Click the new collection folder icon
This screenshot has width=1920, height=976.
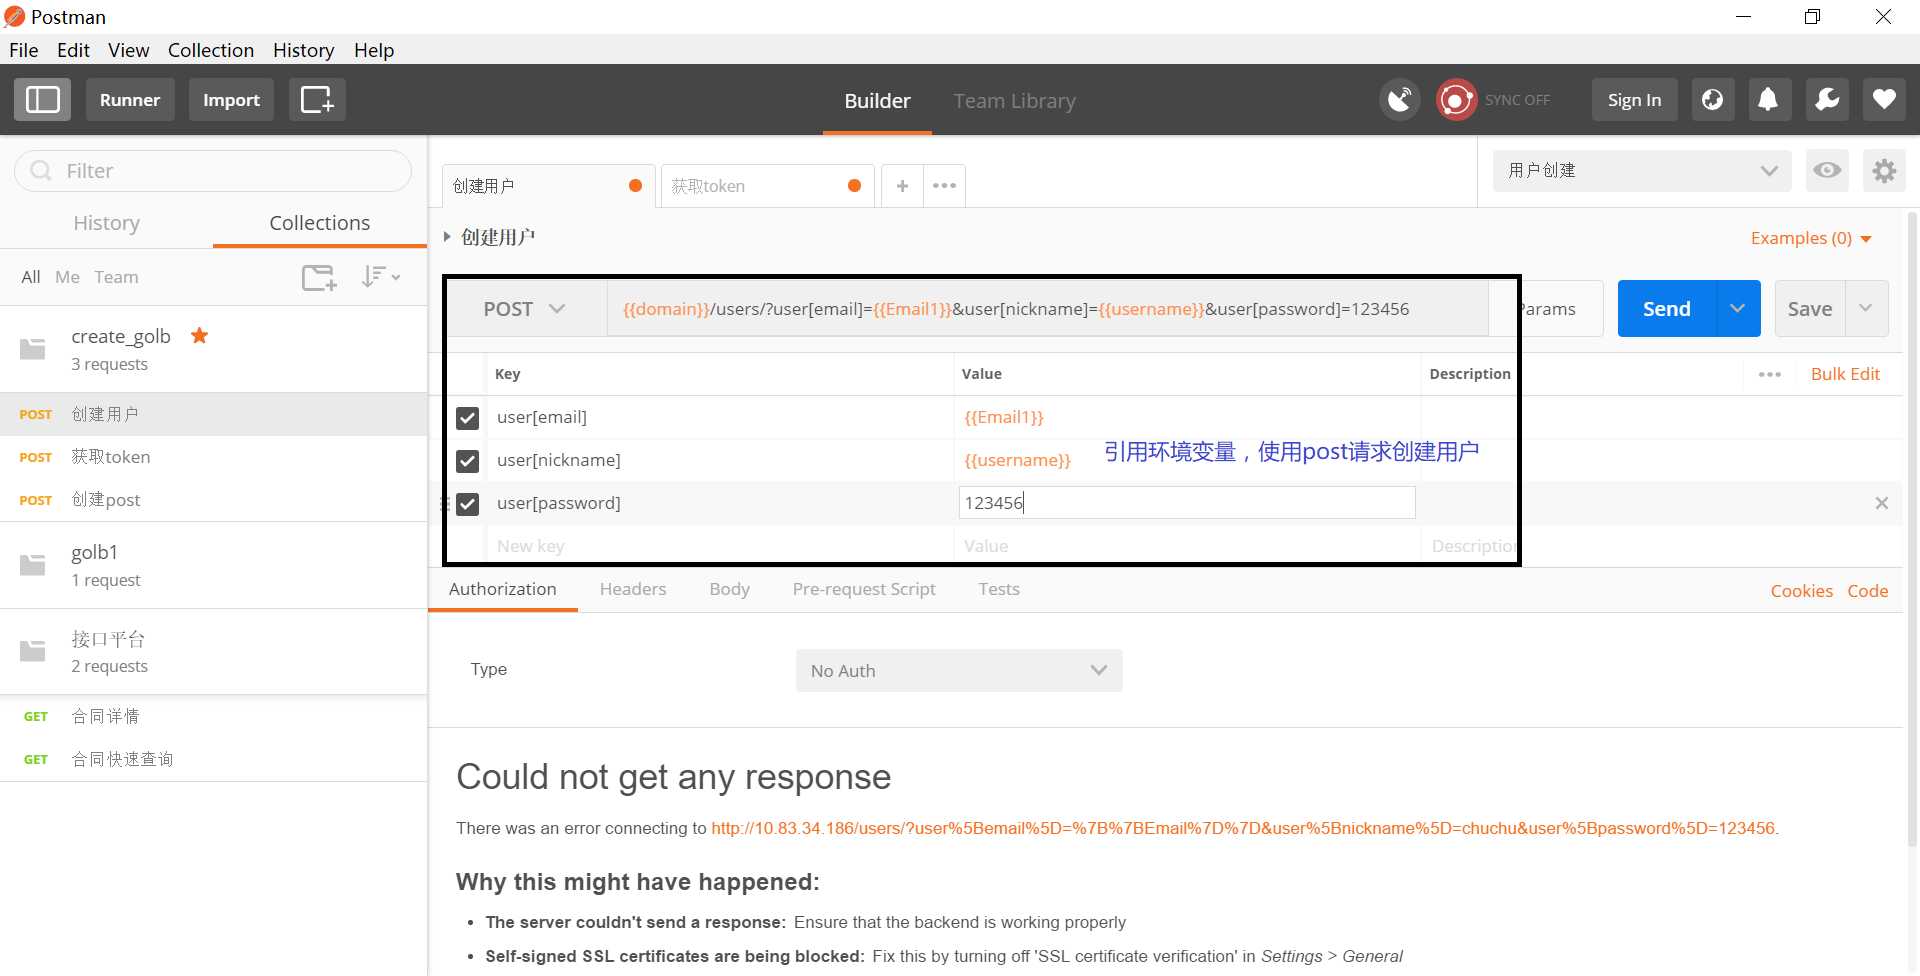click(x=319, y=277)
